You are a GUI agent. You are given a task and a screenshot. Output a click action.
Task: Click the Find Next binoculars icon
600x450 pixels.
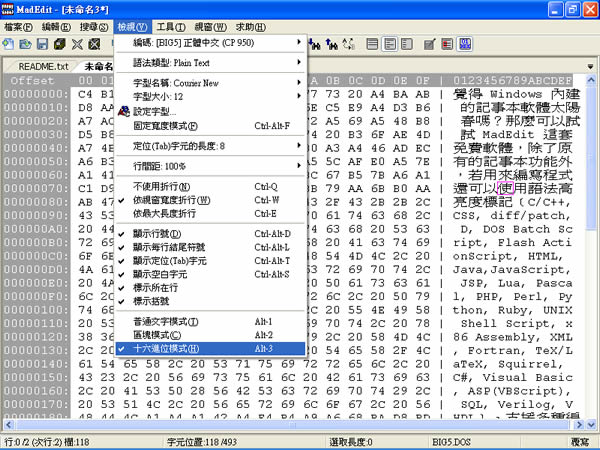tap(314, 44)
